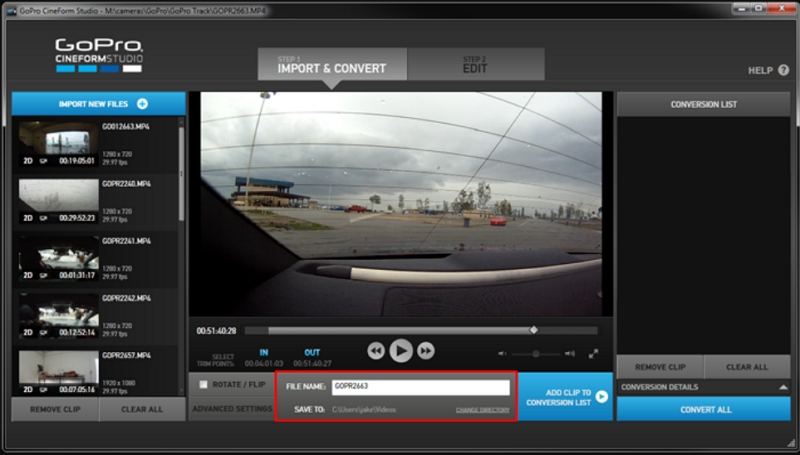This screenshot has width=800, height=455.
Task: Fast forward the video playback
Action: point(426,351)
